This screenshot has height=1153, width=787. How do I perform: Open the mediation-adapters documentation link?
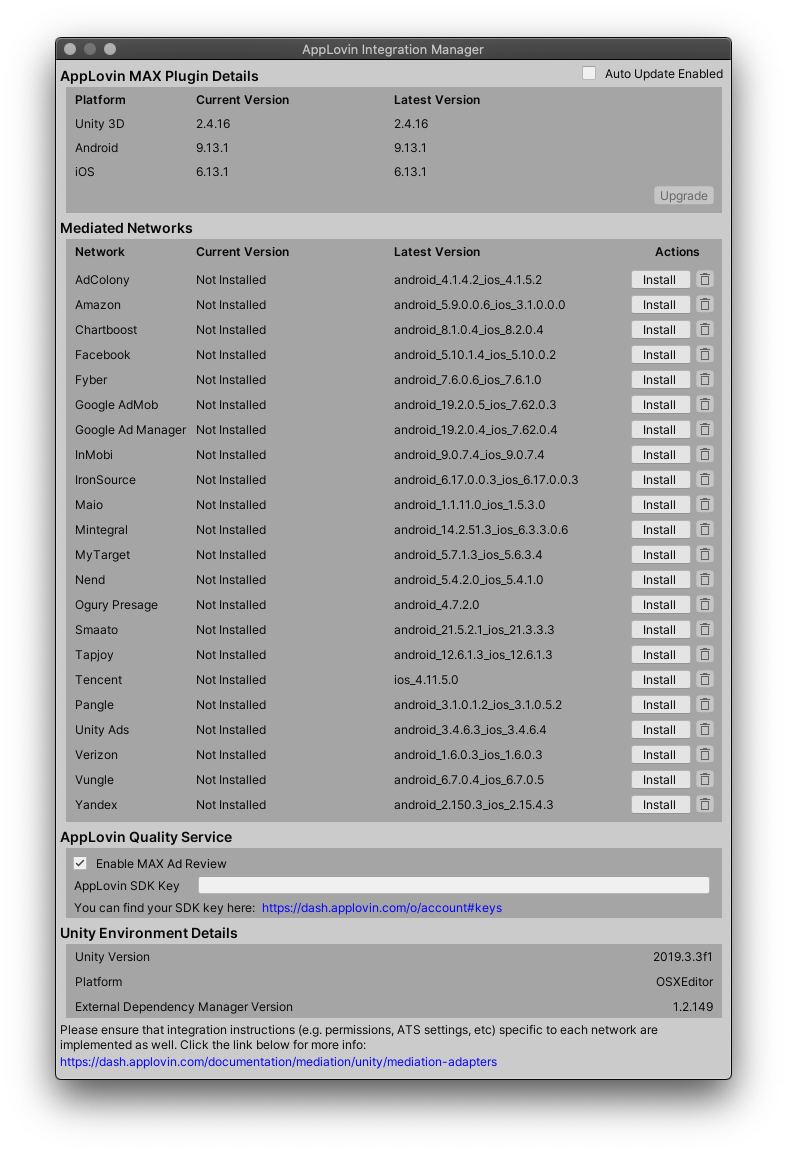(x=278, y=1062)
